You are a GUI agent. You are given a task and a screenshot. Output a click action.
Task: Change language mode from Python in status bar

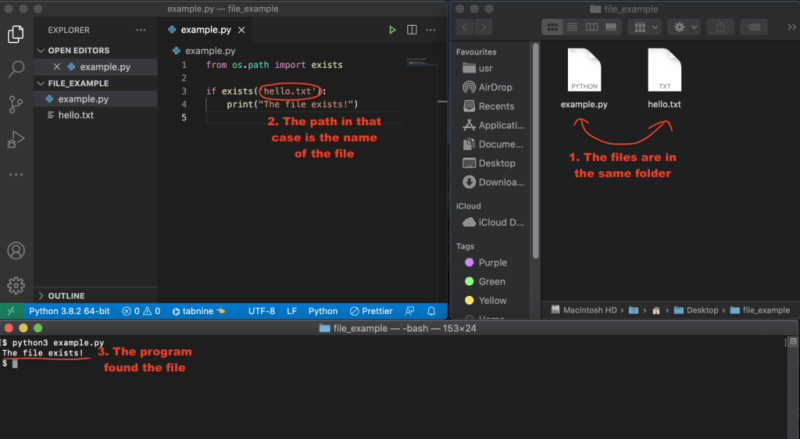(x=322, y=311)
